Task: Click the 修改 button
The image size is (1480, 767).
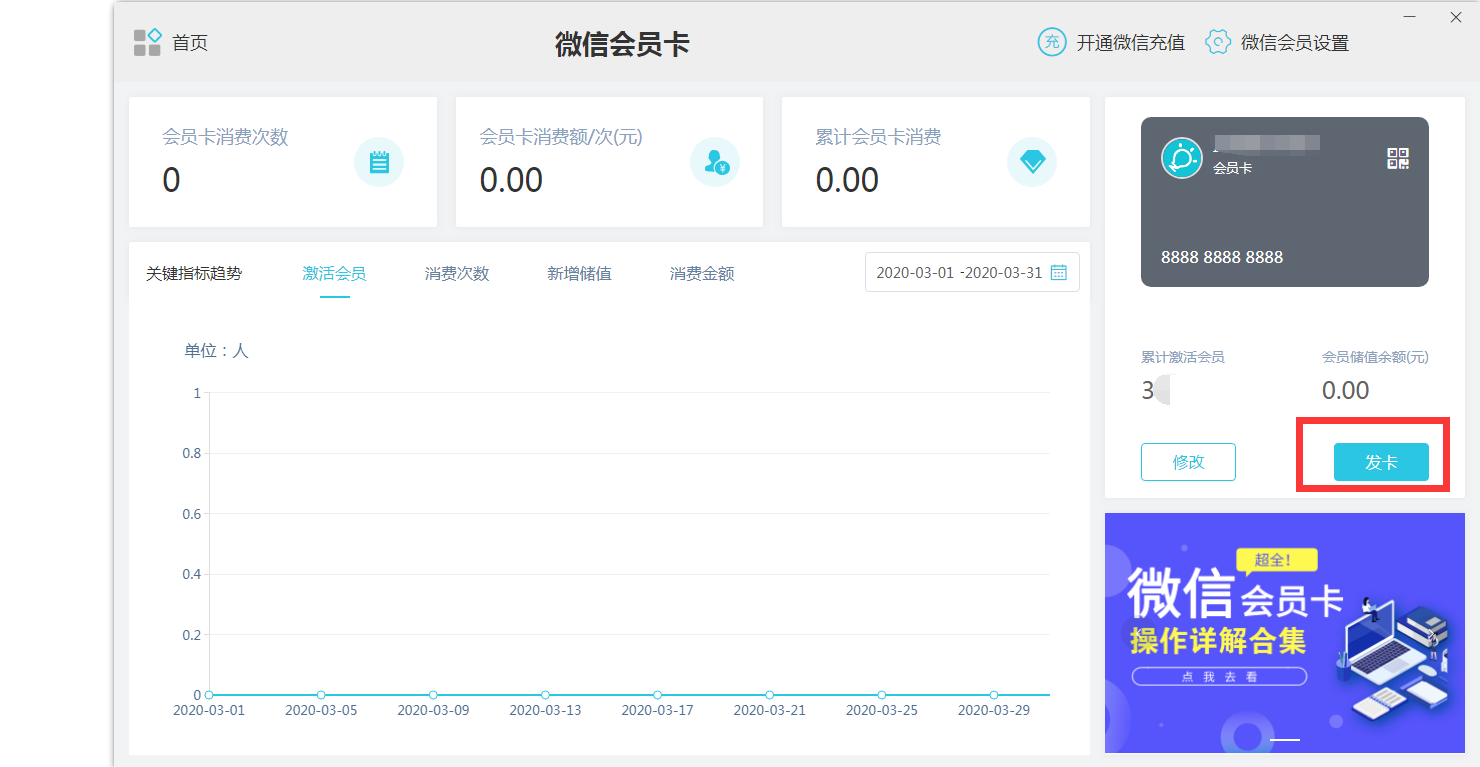Action: pos(1188,462)
